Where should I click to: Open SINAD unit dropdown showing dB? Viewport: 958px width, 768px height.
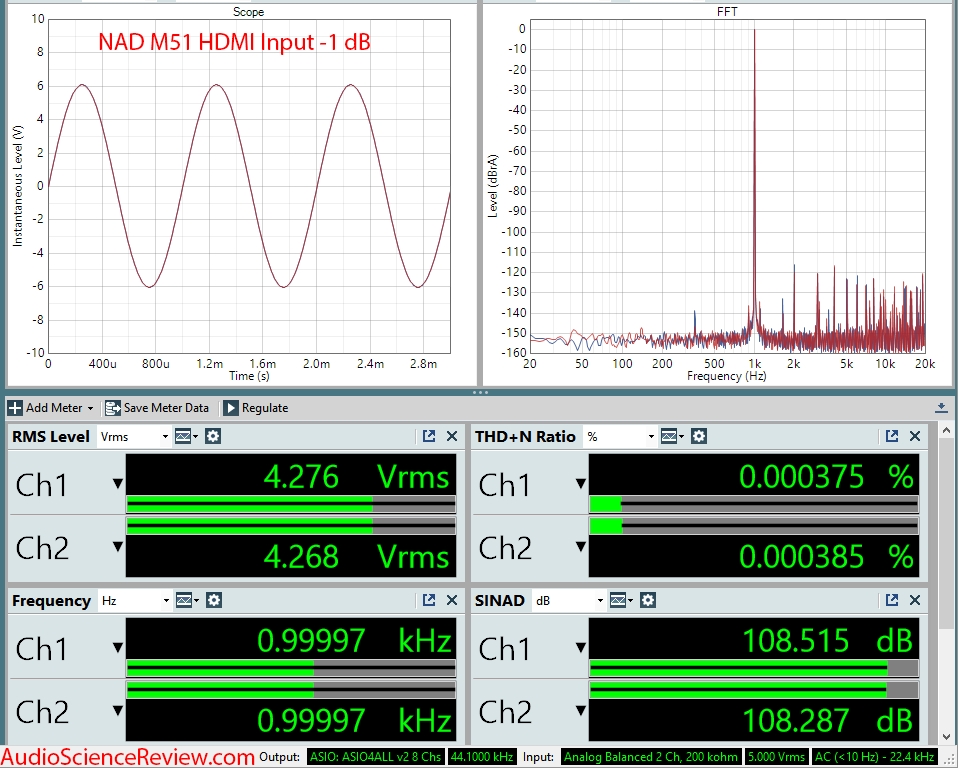pos(568,601)
